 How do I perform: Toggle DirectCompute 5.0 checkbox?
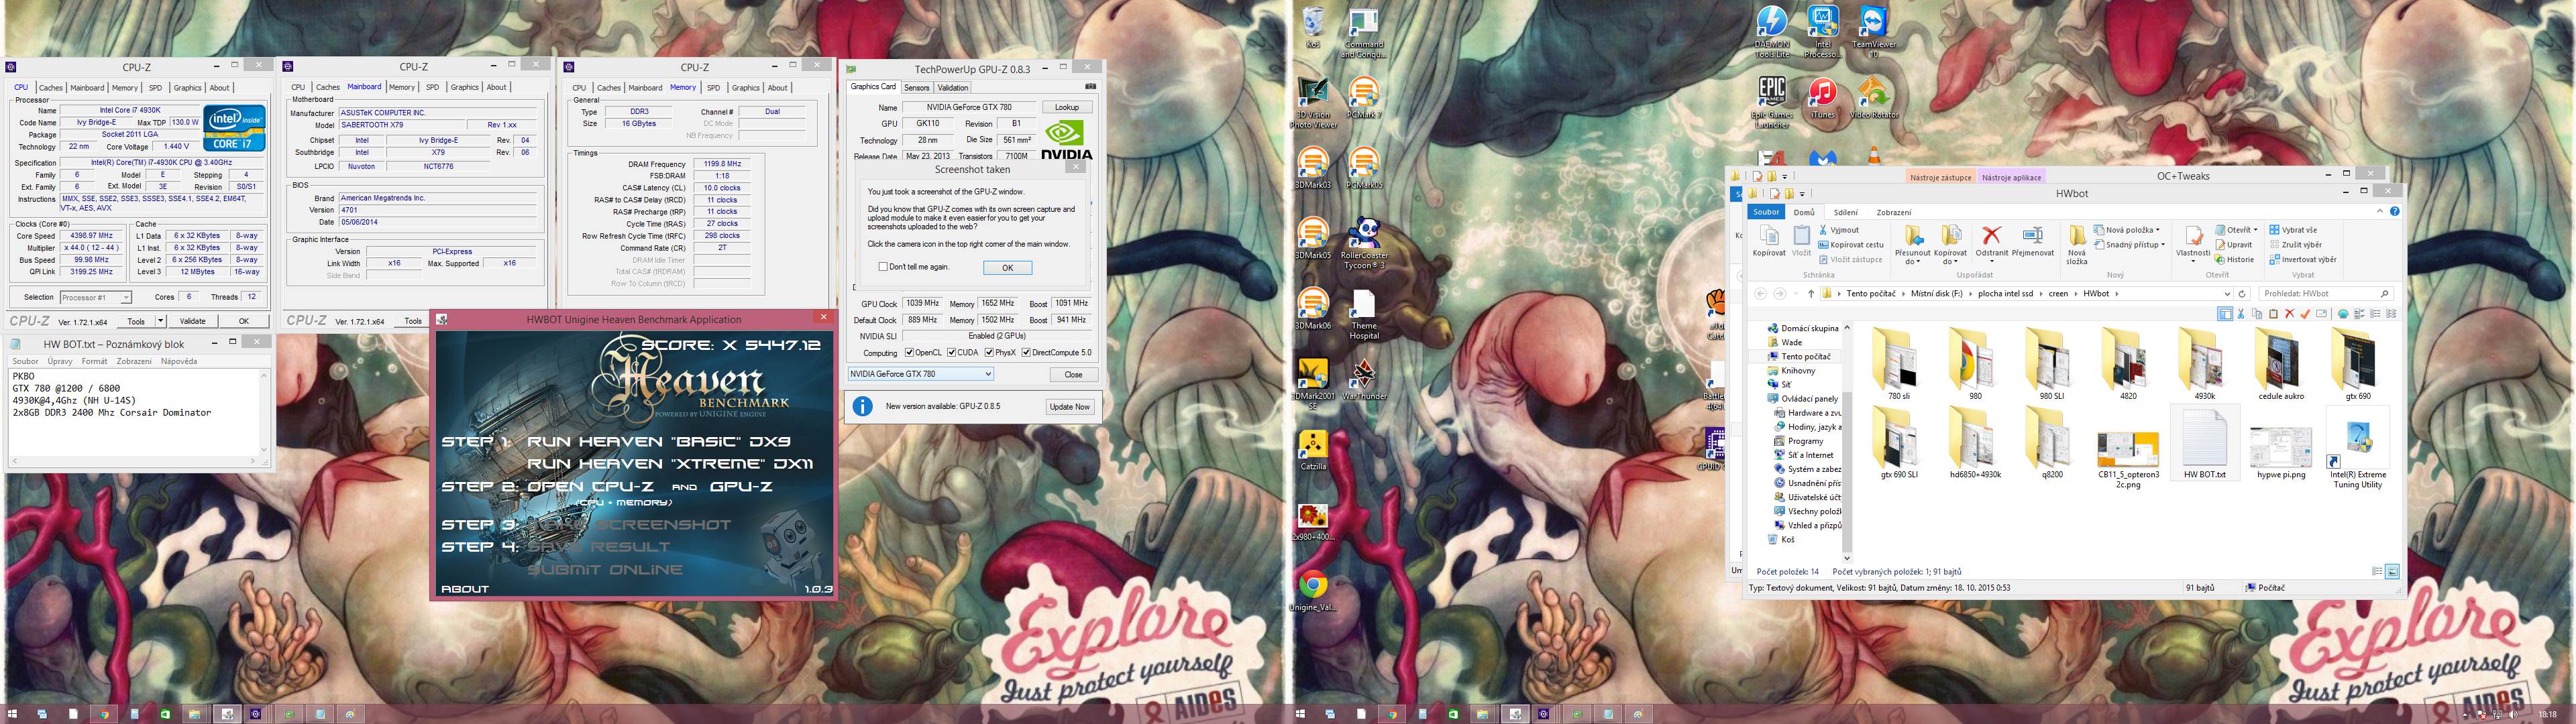click(x=1025, y=352)
